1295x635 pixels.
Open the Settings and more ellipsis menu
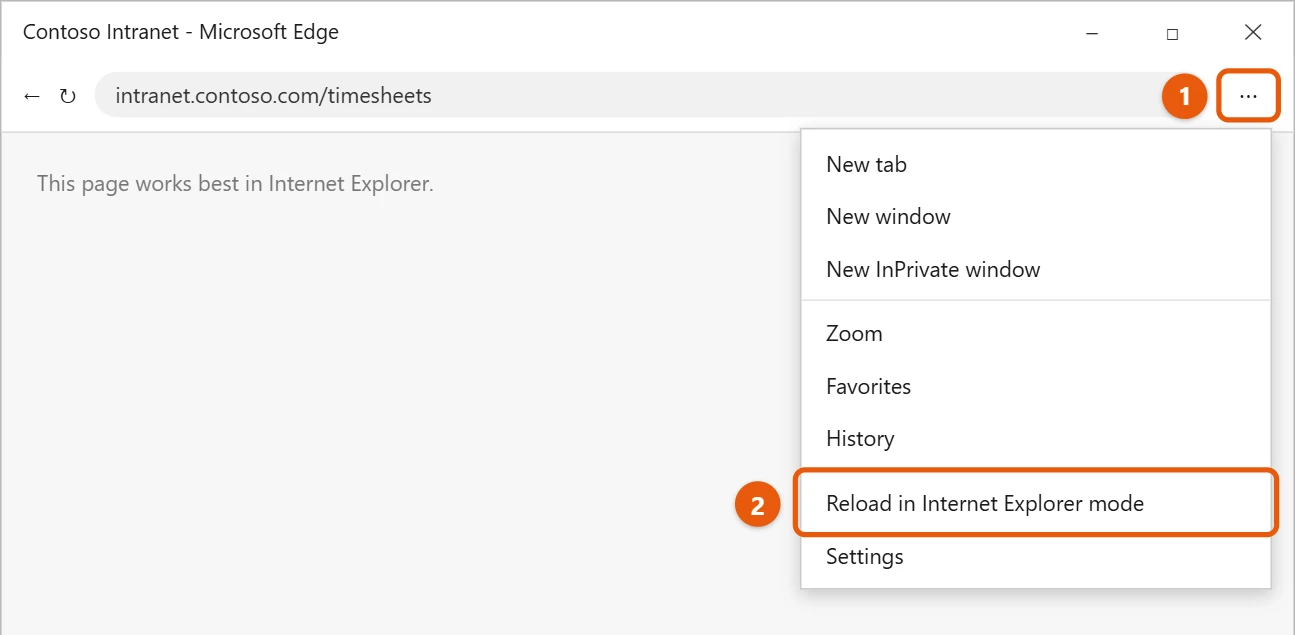point(1248,96)
